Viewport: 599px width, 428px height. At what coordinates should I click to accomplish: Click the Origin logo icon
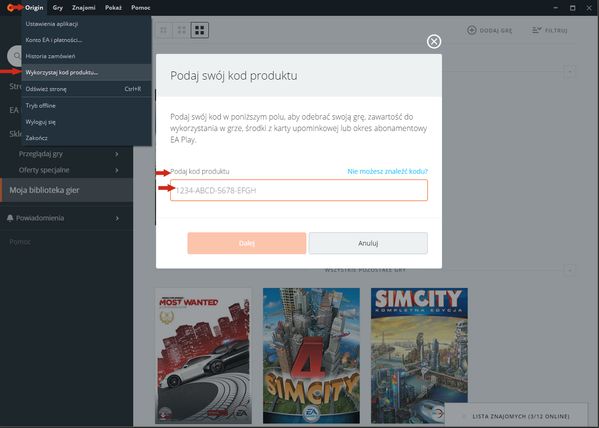(11, 8)
